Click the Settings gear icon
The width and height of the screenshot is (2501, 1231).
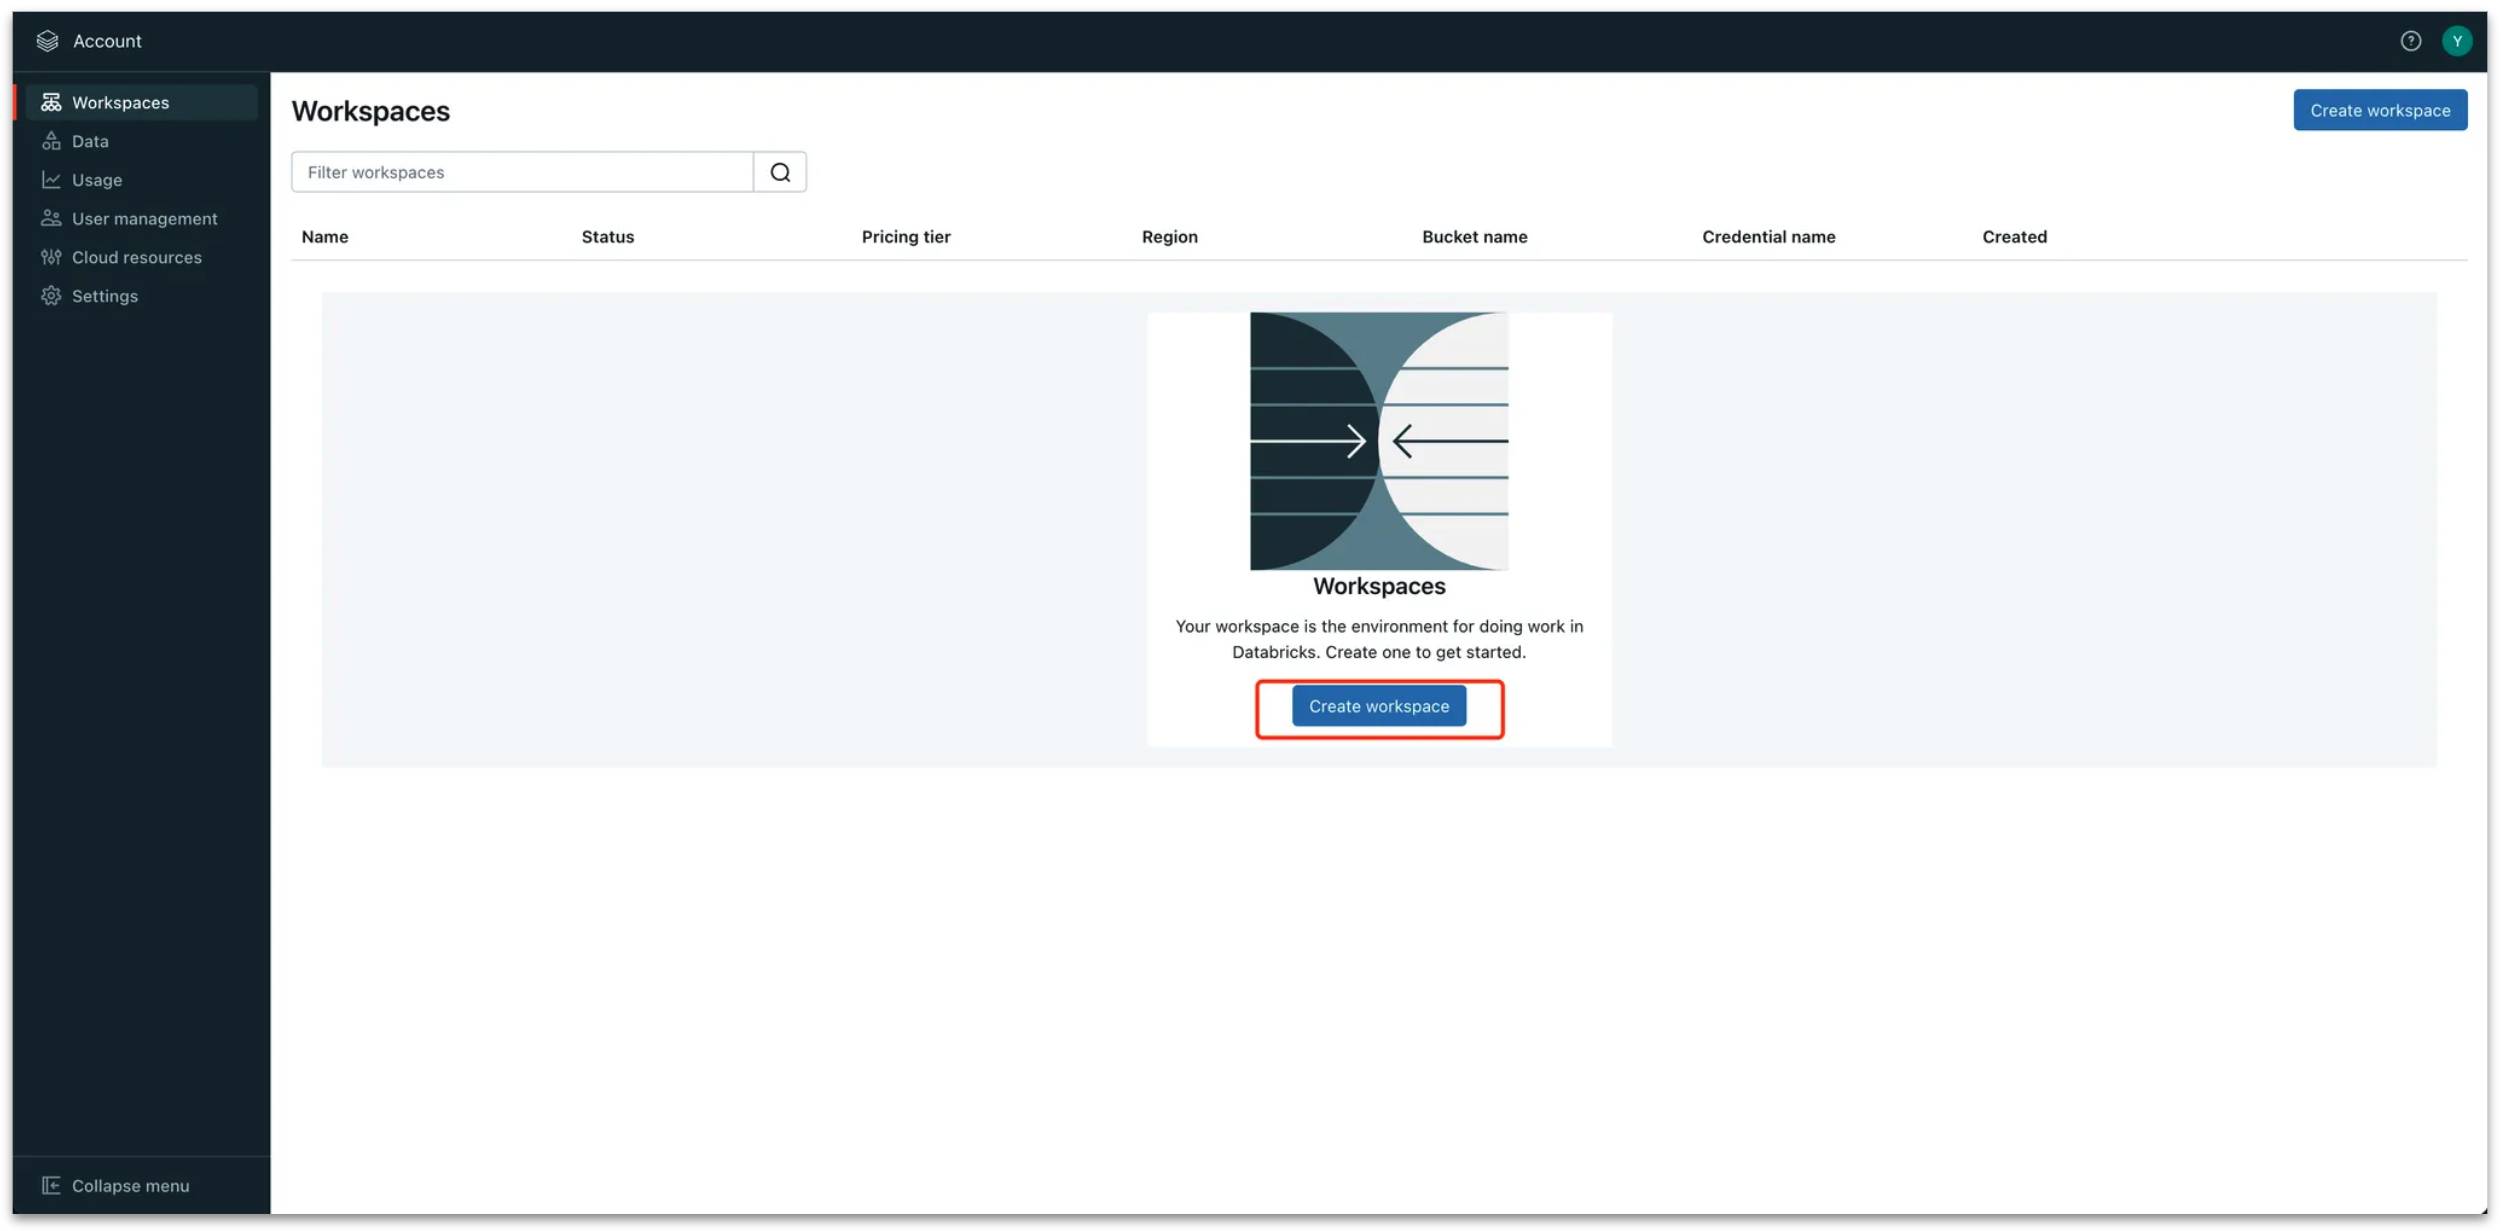[x=51, y=296]
